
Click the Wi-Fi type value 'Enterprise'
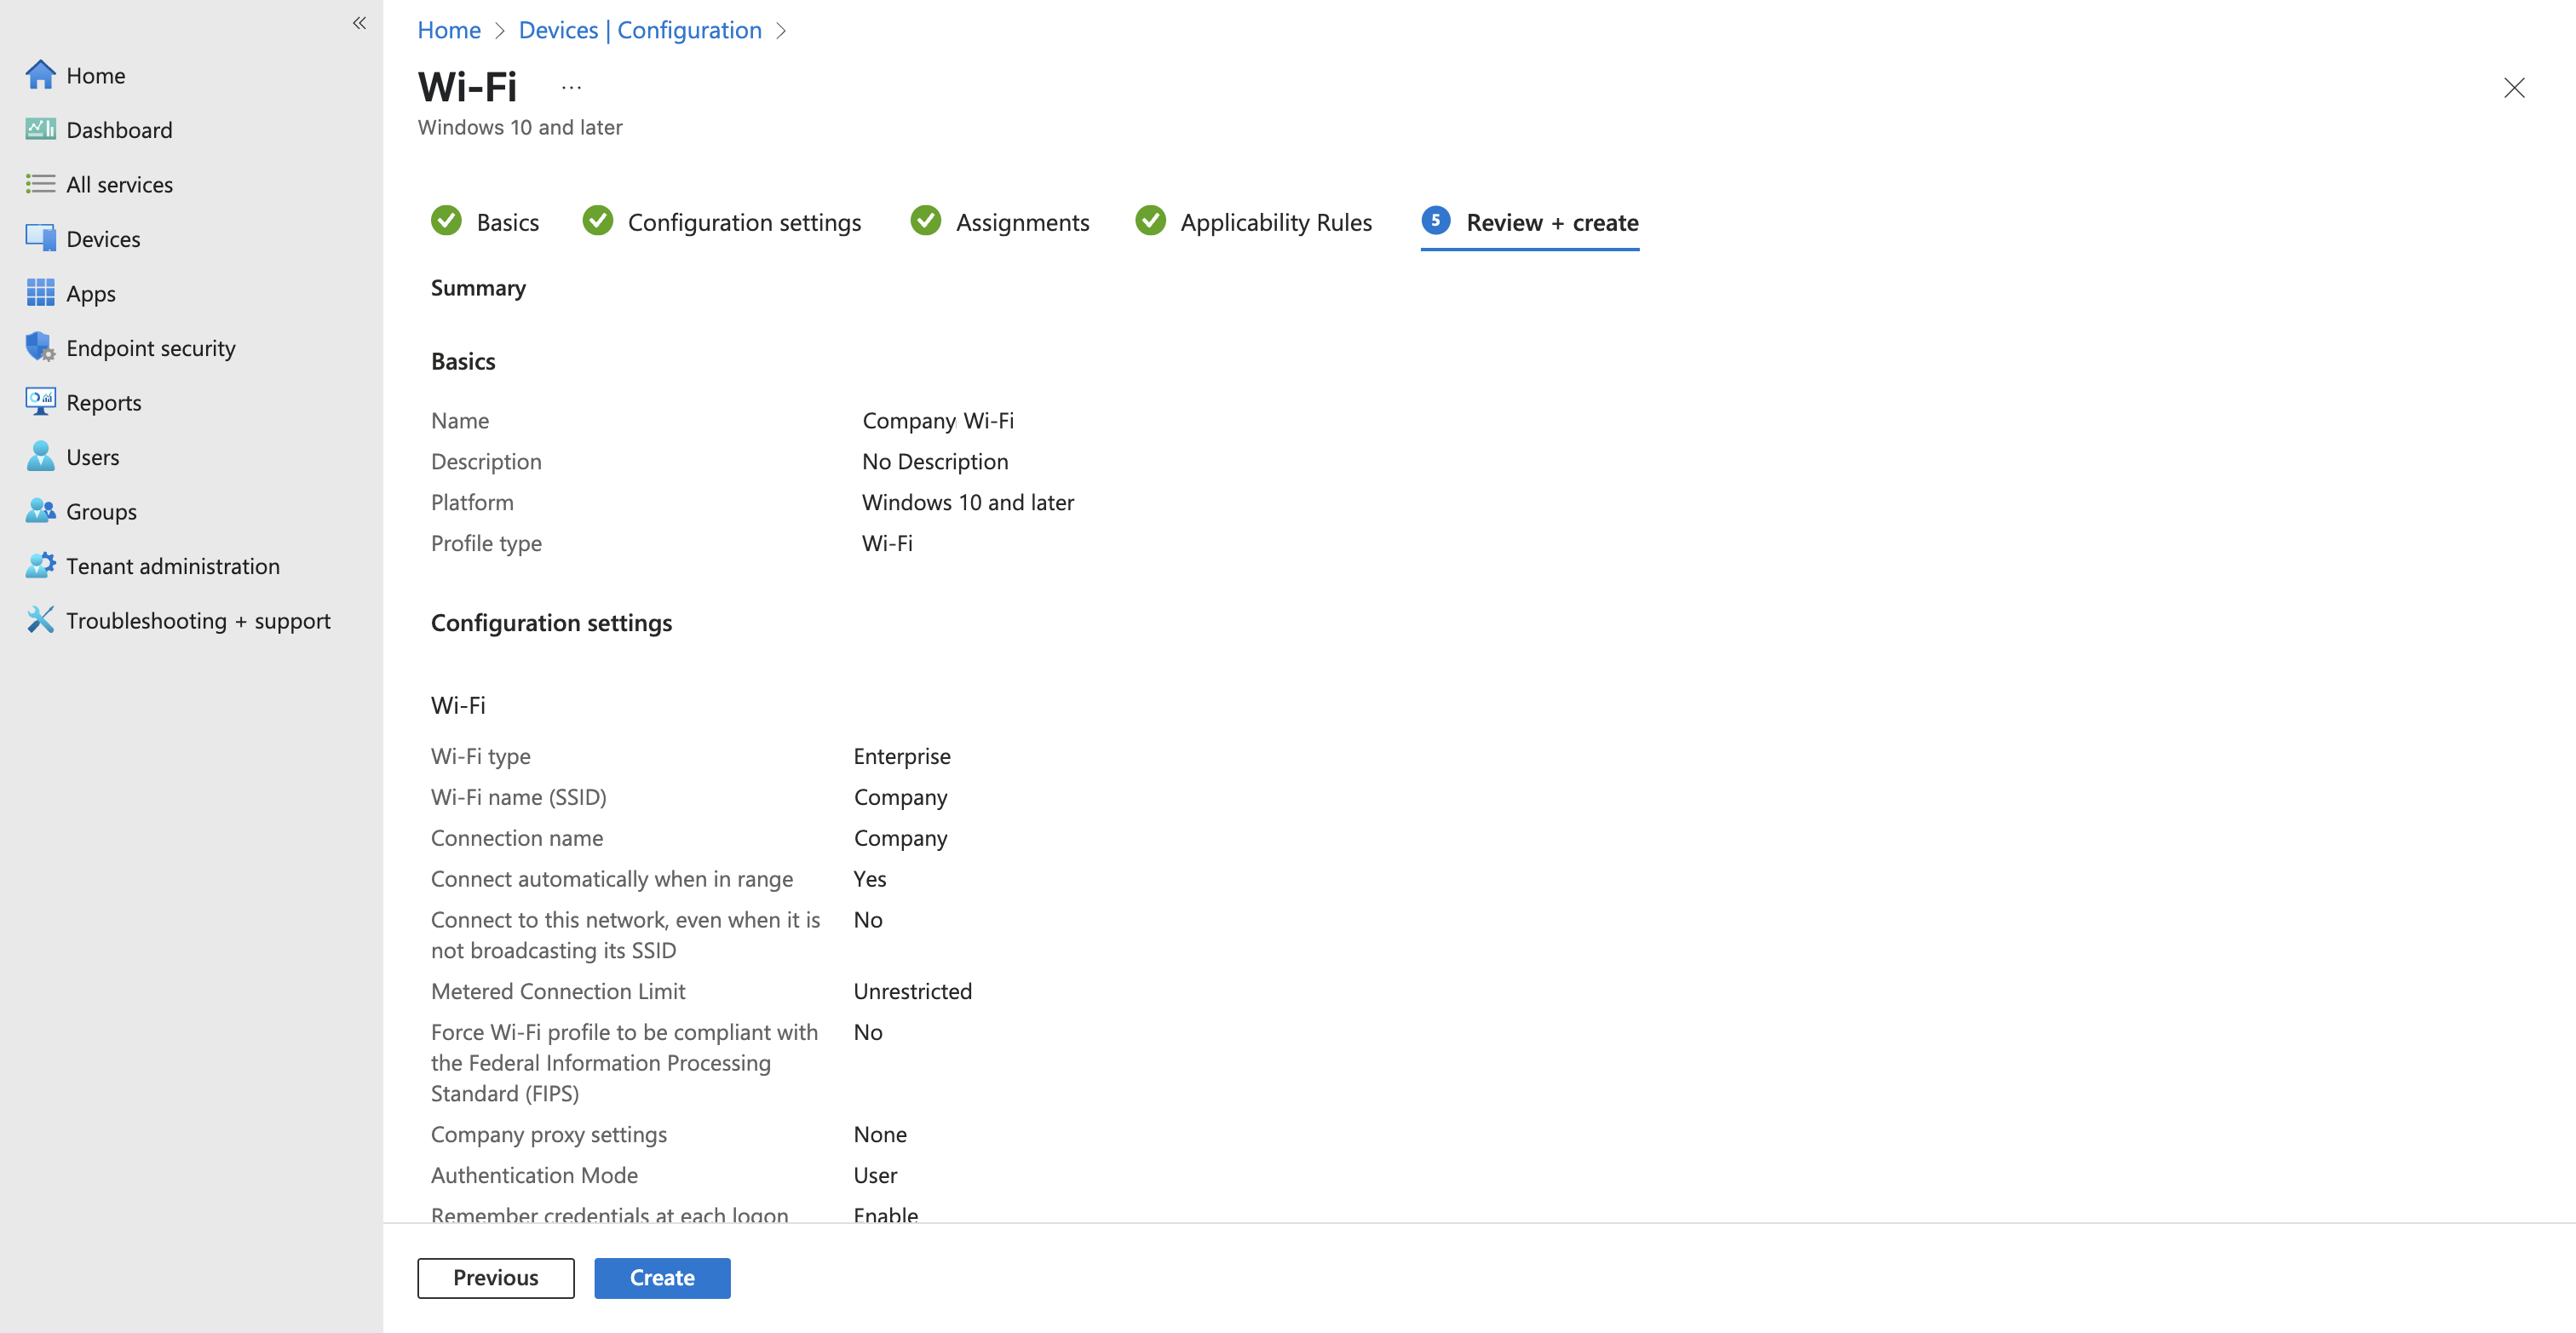point(902,756)
